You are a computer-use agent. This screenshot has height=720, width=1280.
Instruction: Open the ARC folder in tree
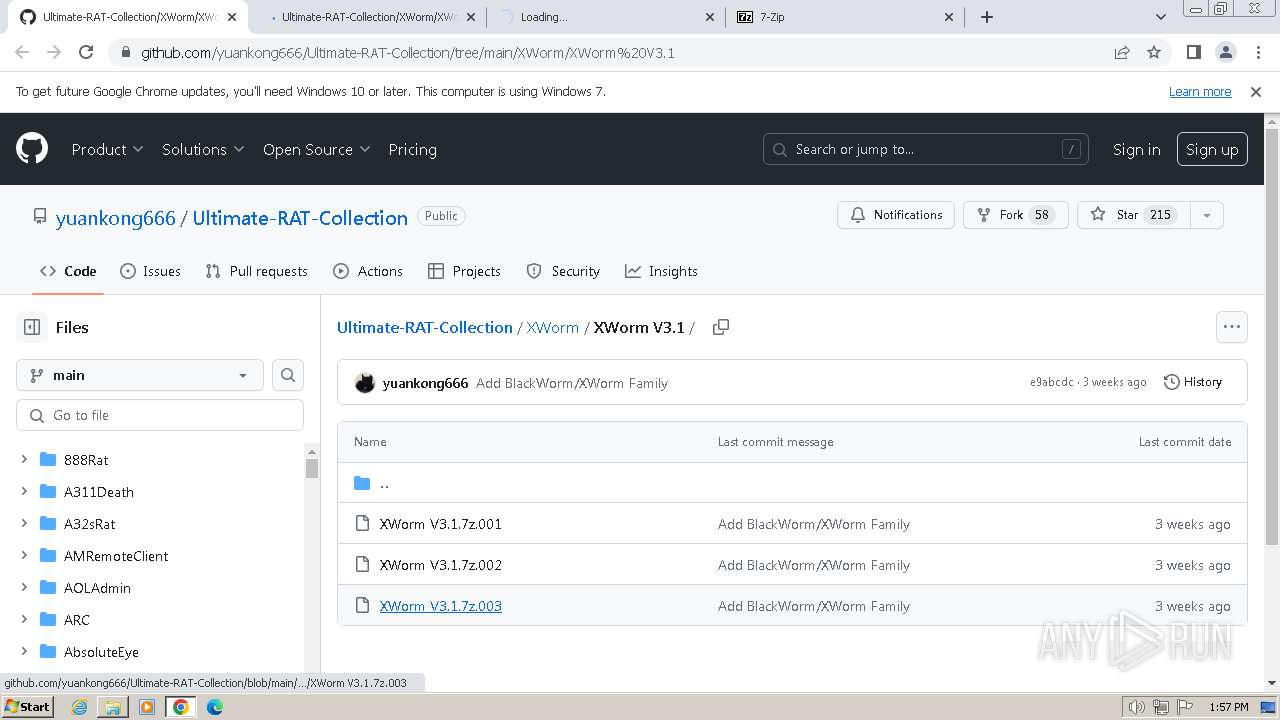pyautogui.click(x=76, y=620)
